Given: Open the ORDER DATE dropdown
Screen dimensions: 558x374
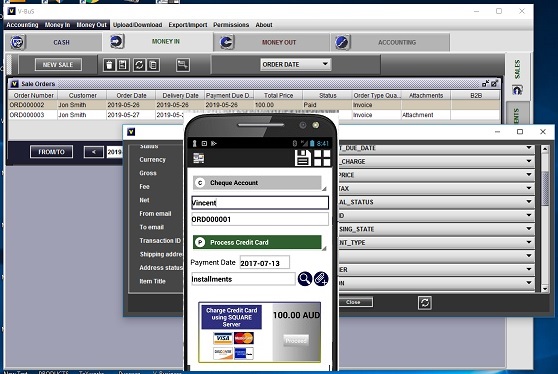Looking at the screenshot, I should pyautogui.click(x=295, y=64).
